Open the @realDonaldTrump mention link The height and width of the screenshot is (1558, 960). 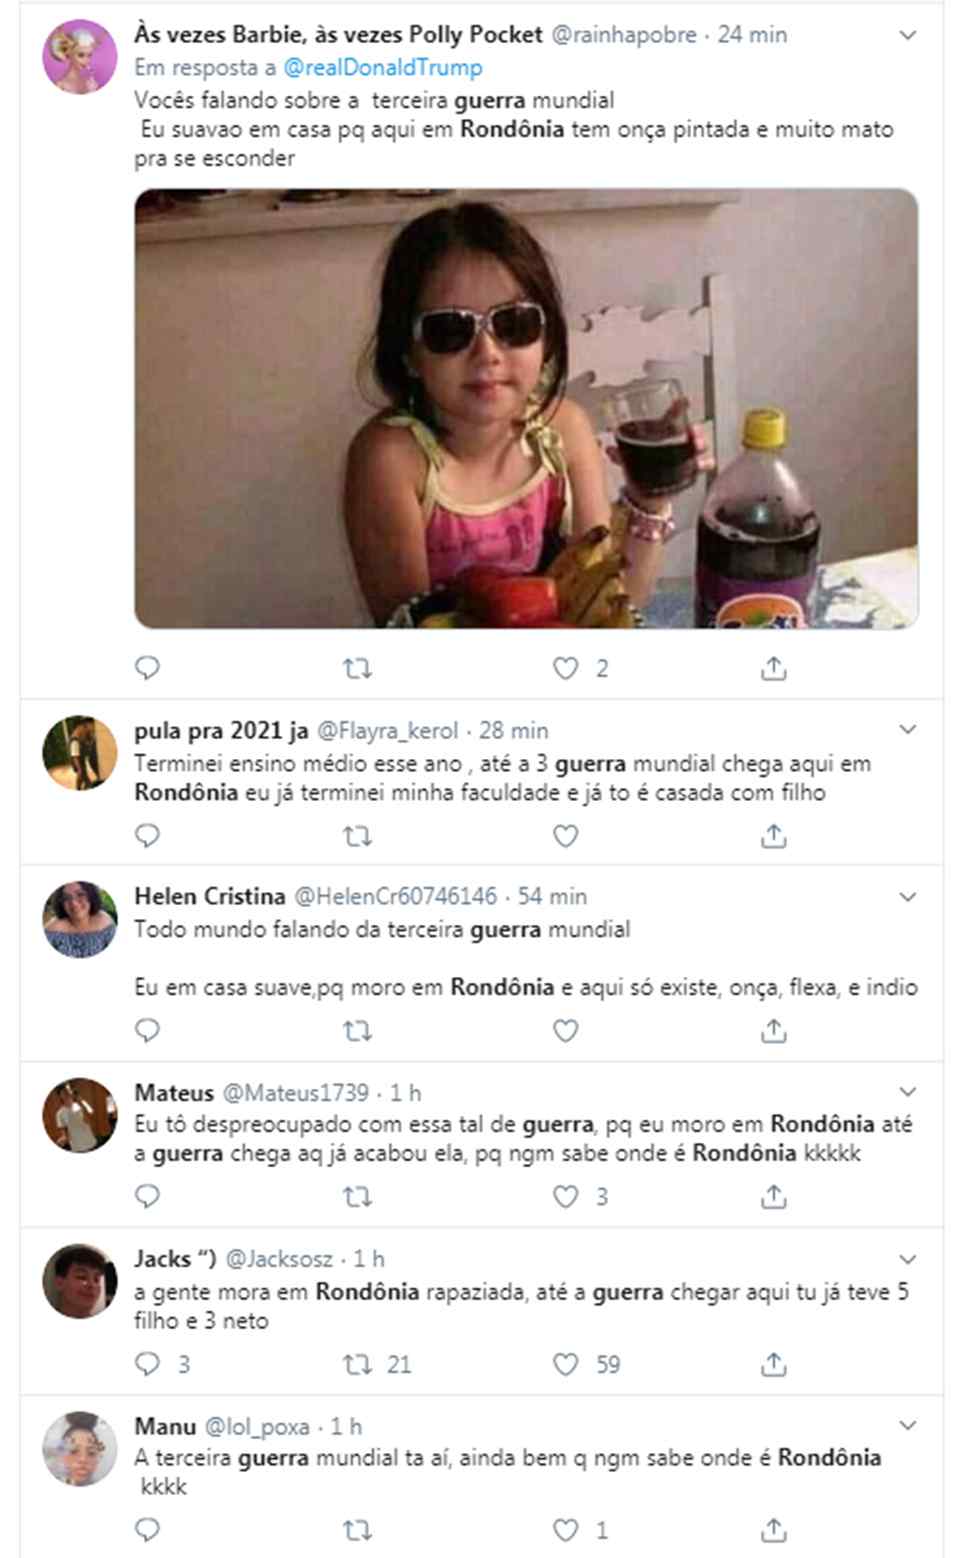(382, 68)
